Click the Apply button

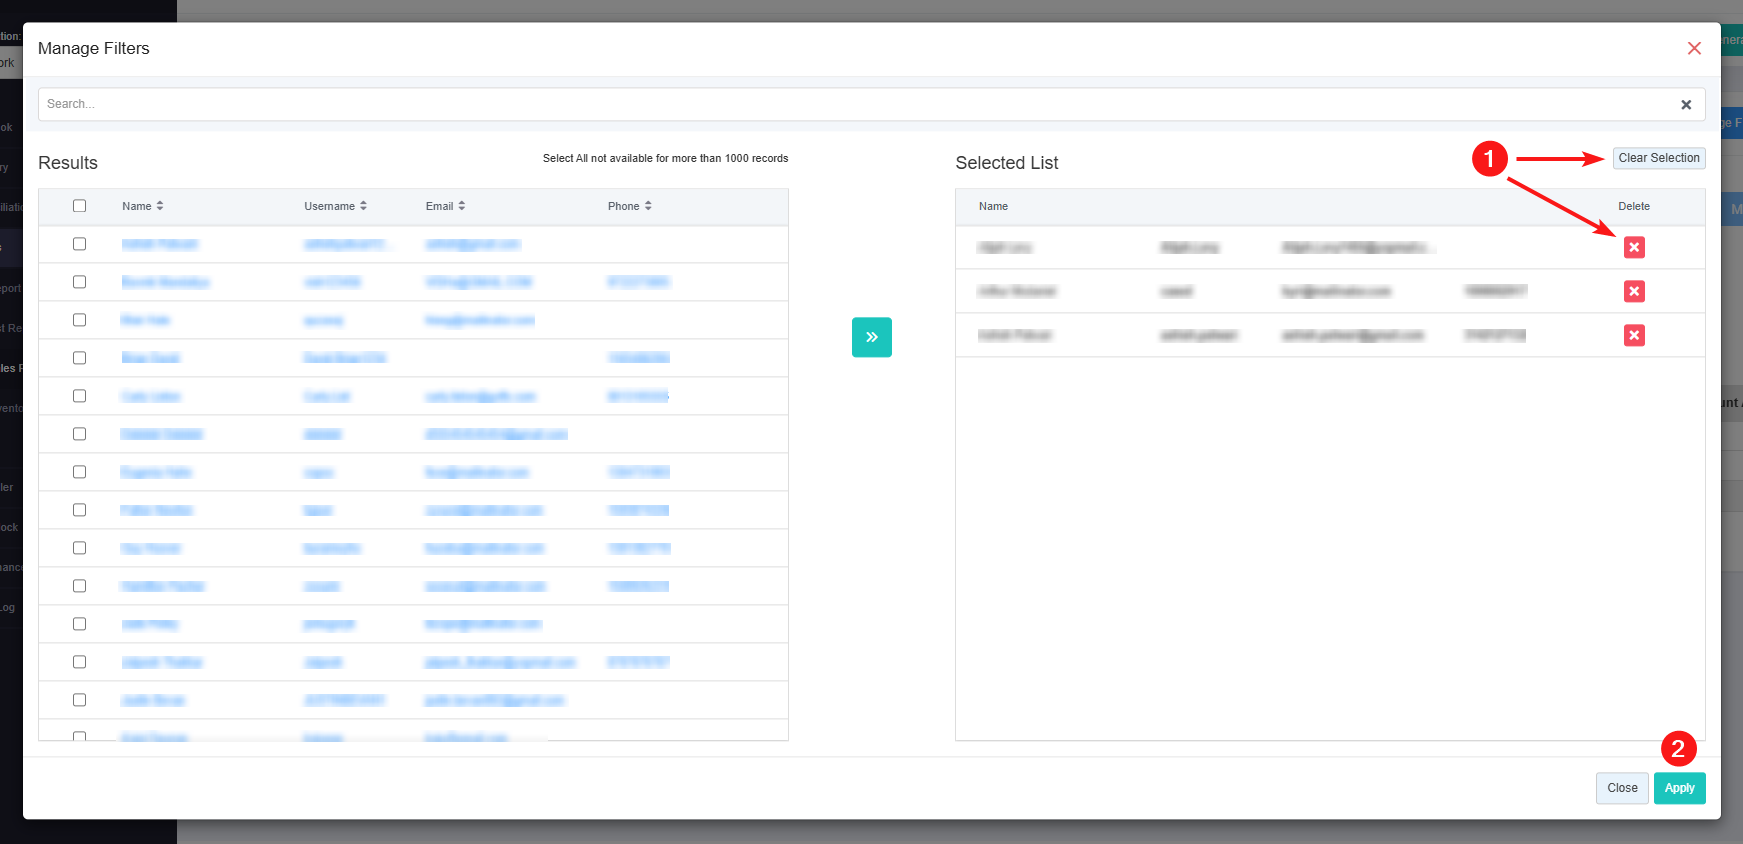point(1679,788)
